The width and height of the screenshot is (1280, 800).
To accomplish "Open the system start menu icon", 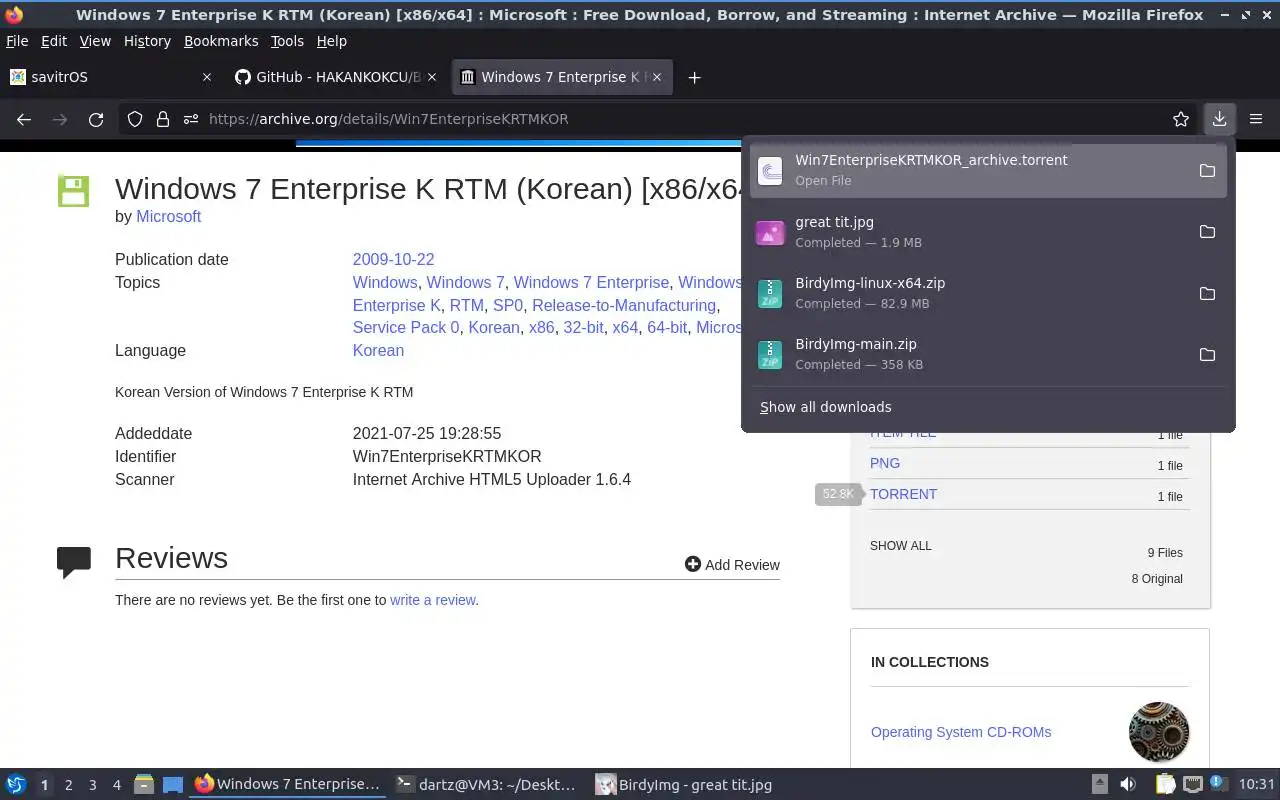I will tap(16, 784).
